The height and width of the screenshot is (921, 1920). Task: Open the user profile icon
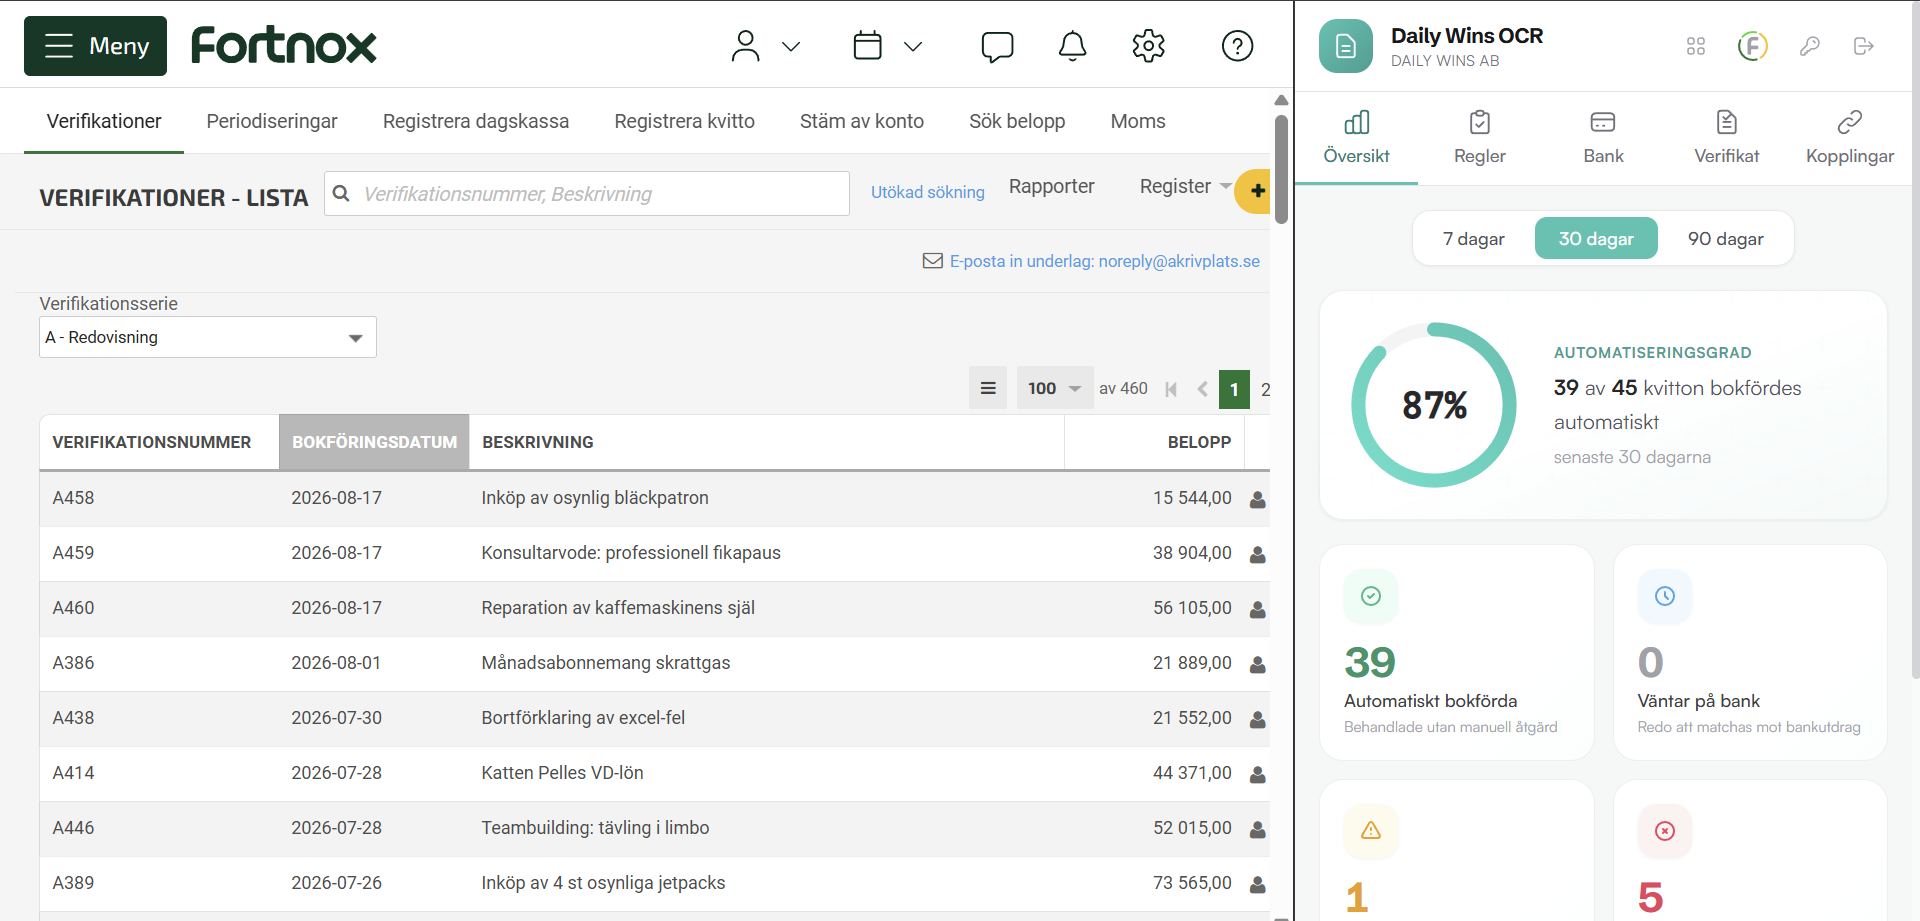[x=745, y=46]
